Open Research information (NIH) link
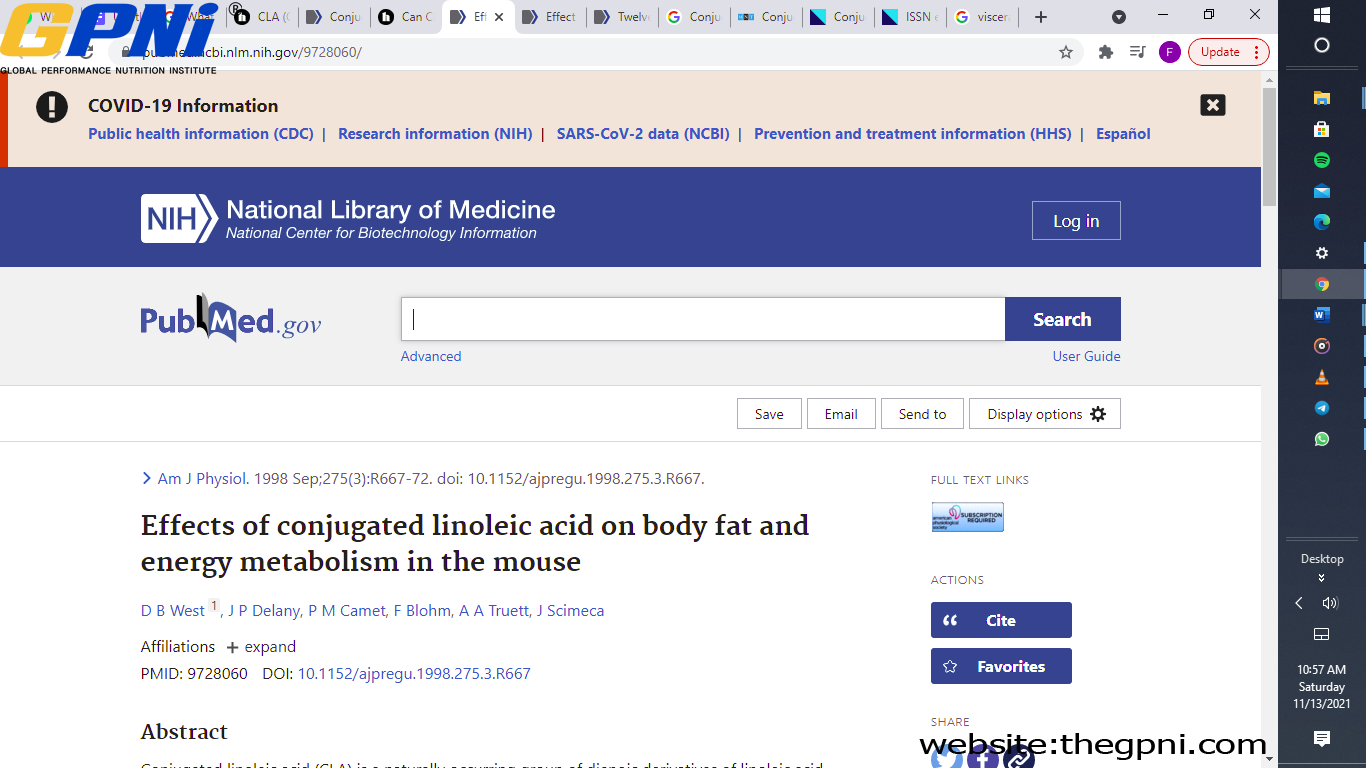 click(x=435, y=134)
